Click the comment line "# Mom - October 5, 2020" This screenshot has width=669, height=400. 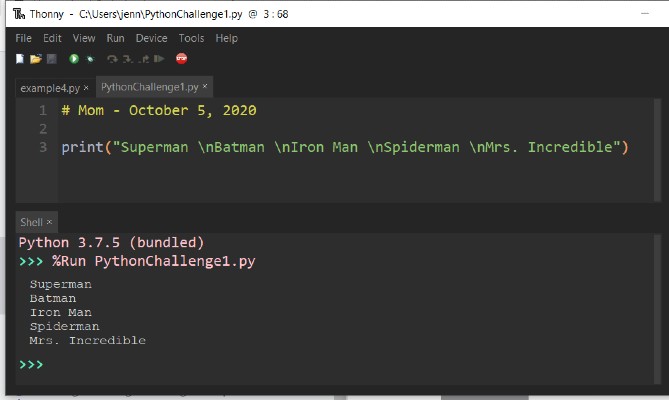pyautogui.click(x=159, y=110)
